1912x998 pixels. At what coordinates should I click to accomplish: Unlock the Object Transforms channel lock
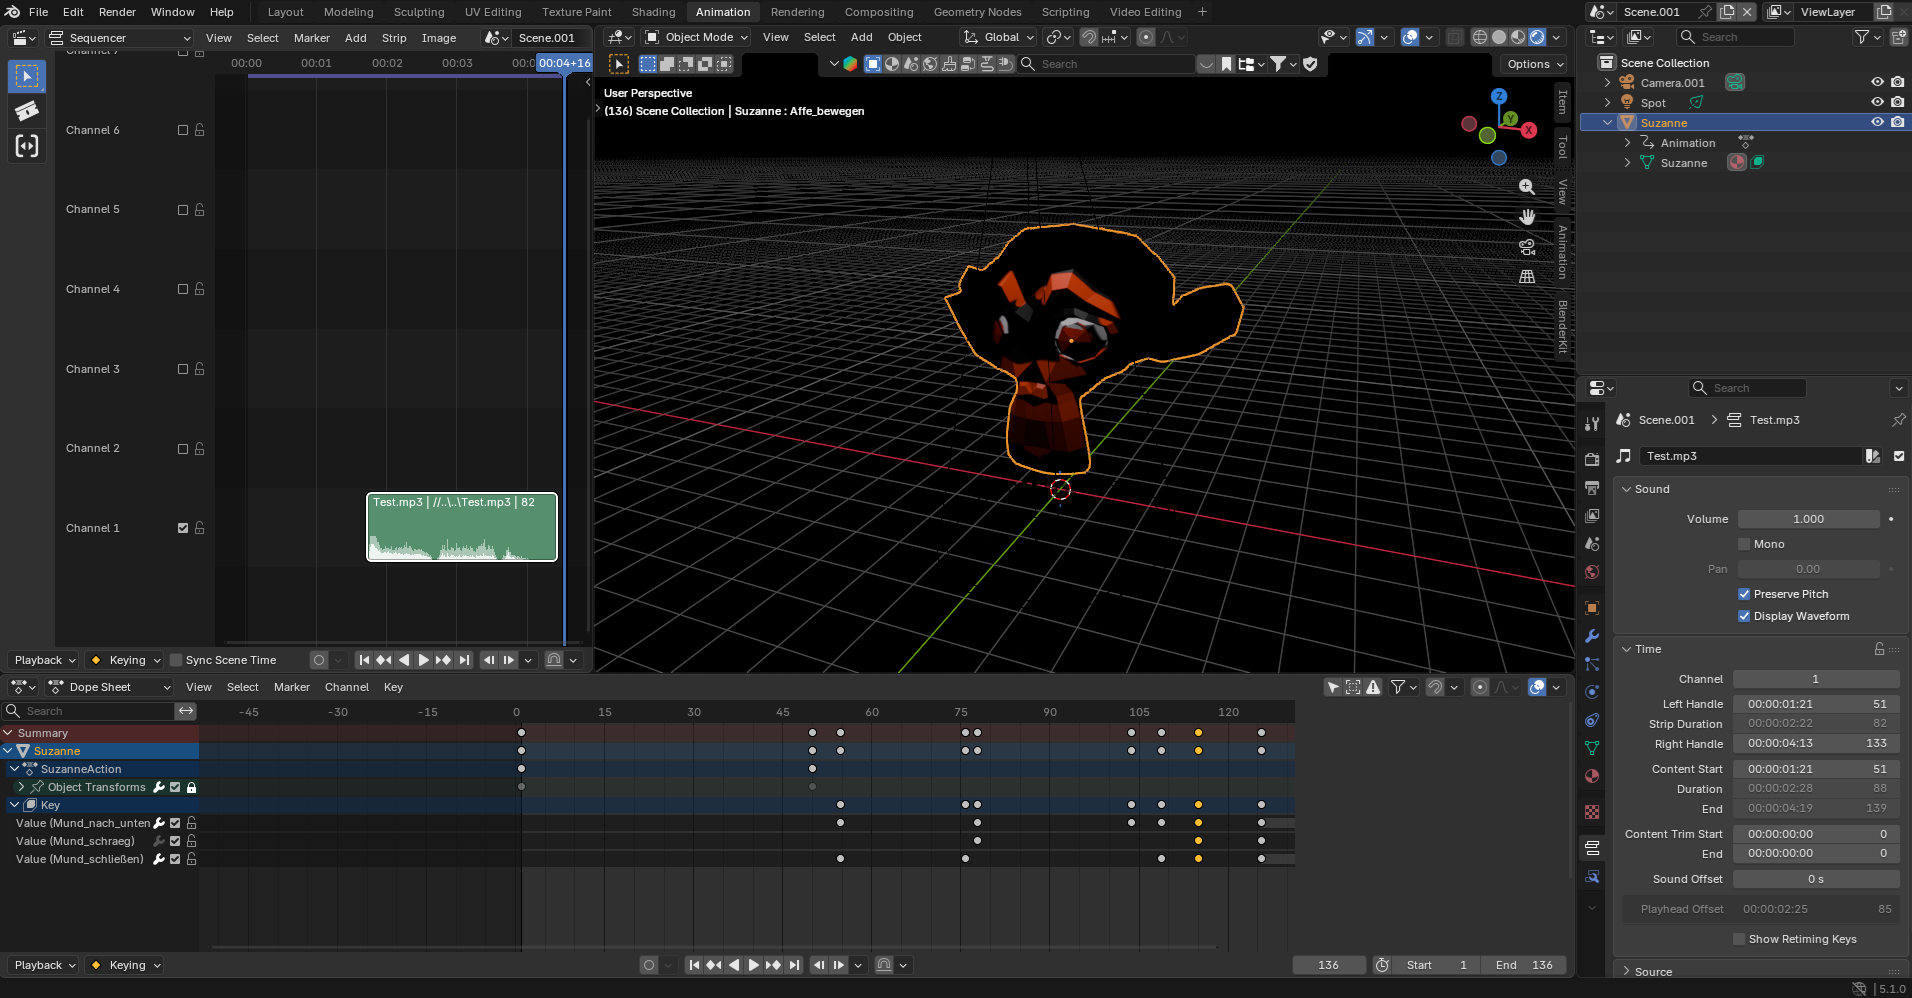click(191, 787)
